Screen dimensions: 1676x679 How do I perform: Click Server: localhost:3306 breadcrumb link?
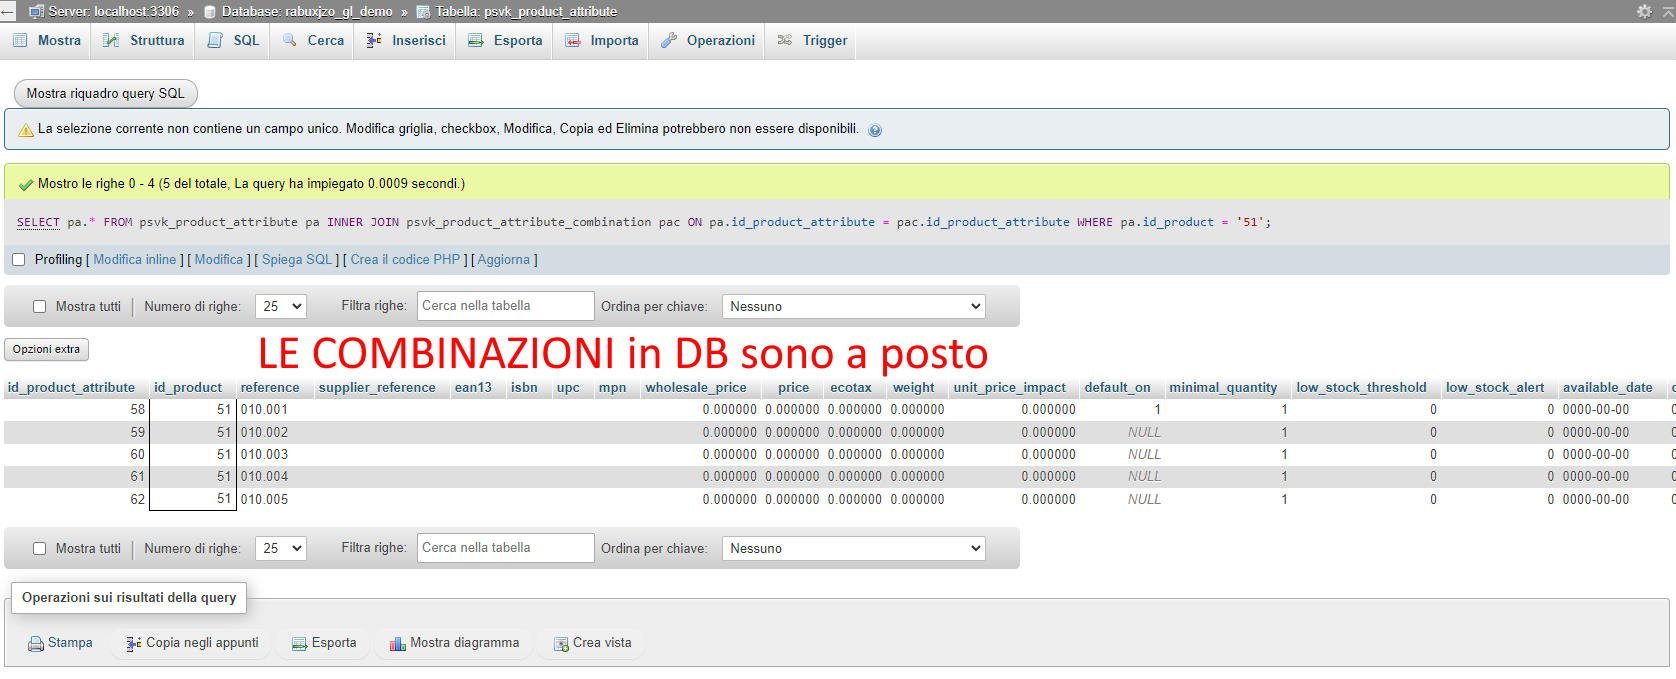point(114,12)
